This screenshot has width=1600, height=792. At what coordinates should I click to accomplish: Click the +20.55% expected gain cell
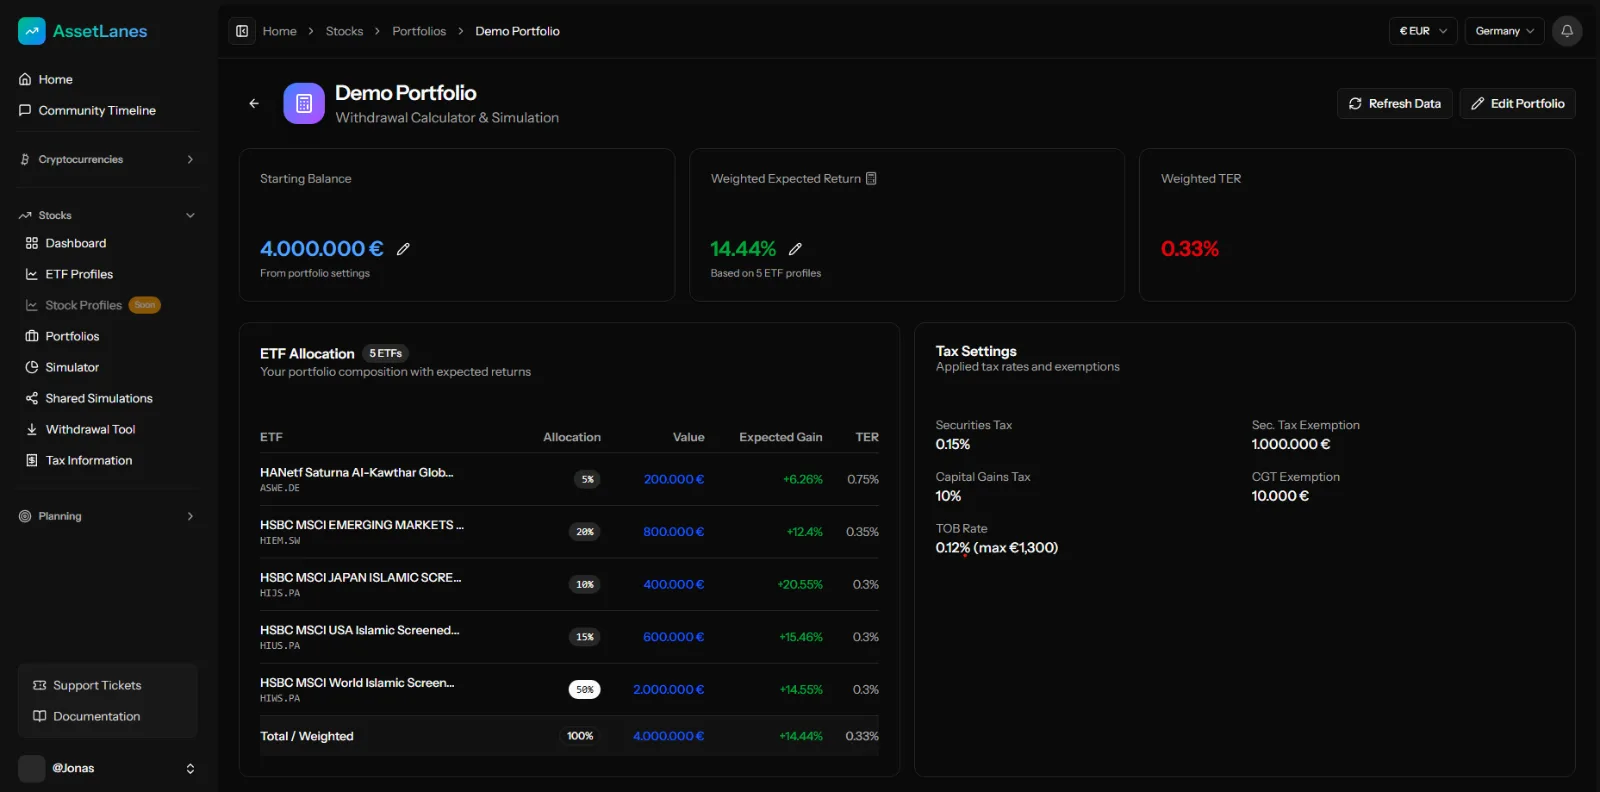(x=800, y=584)
